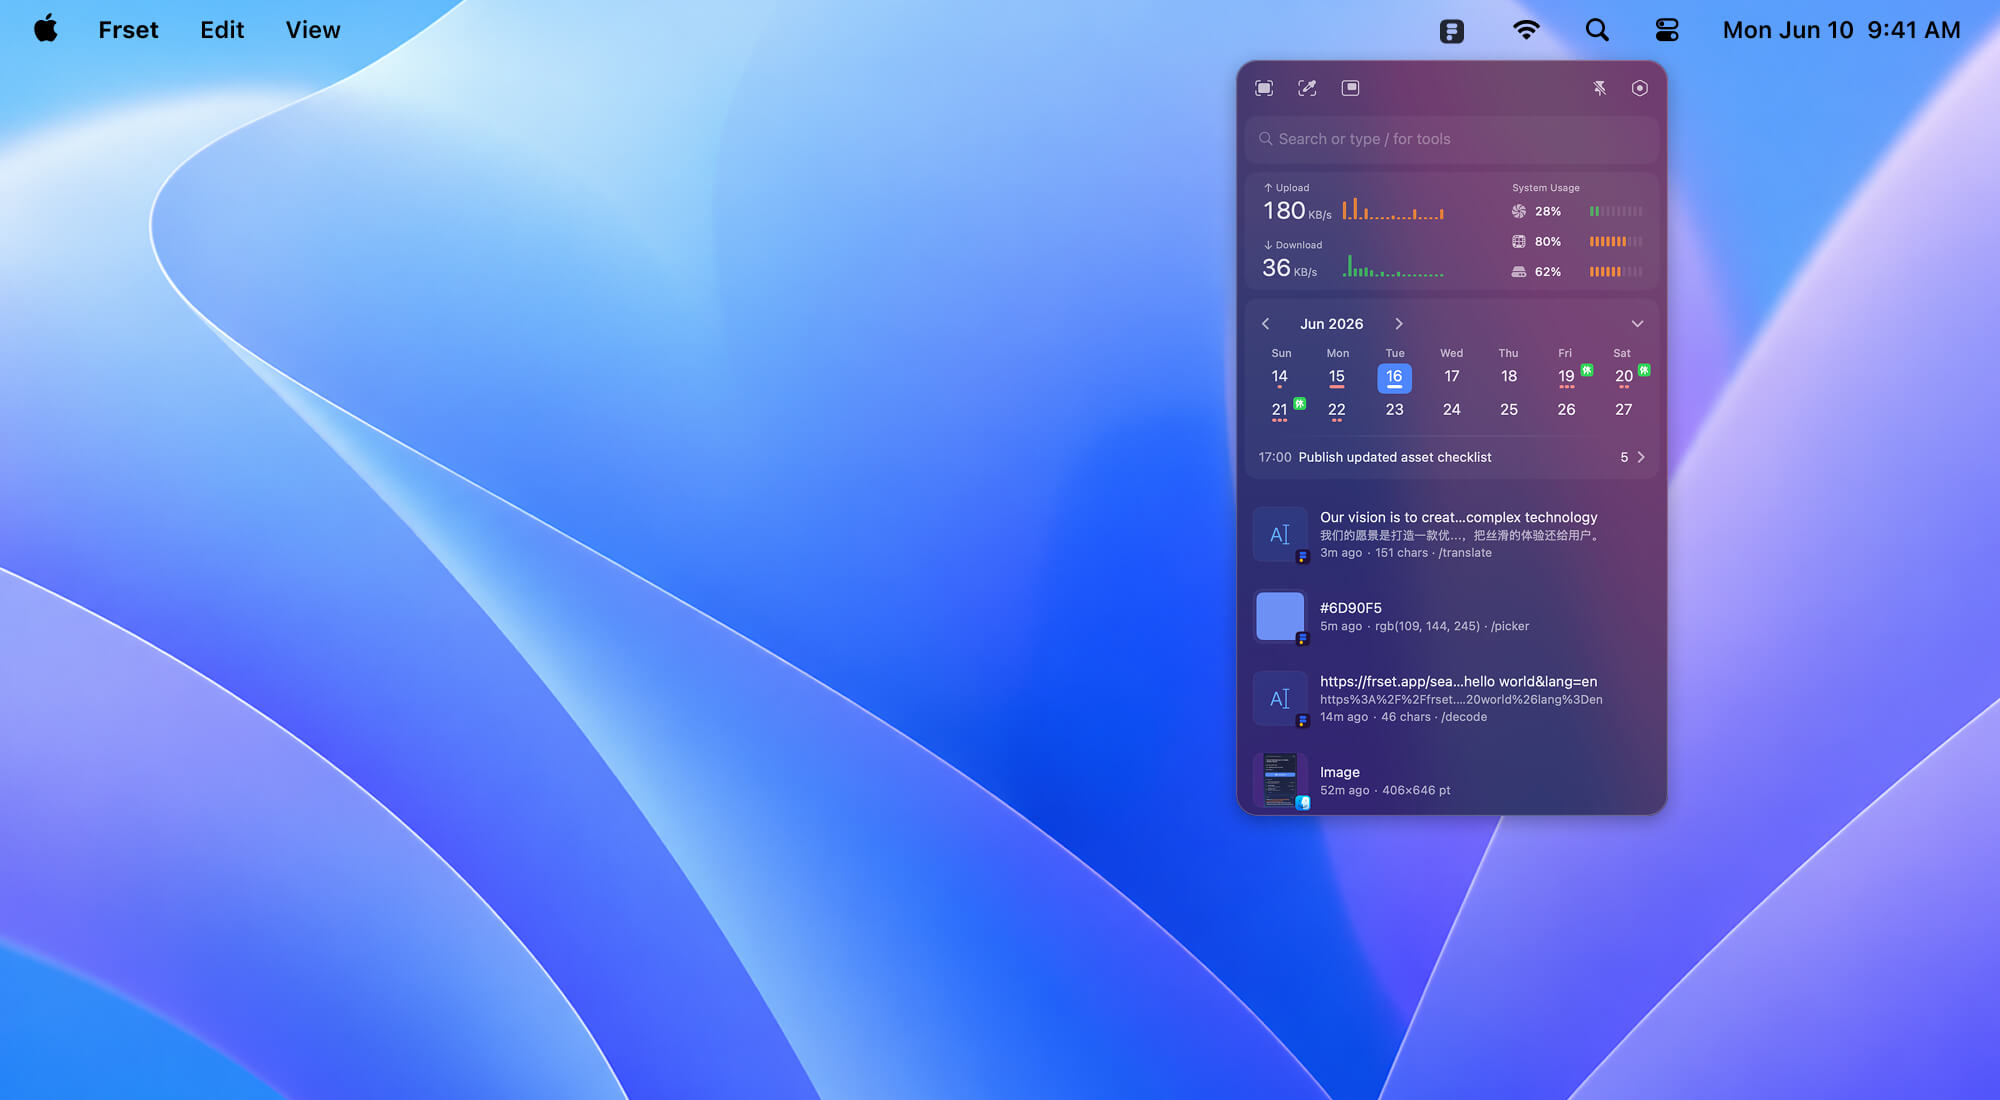Open the Publish updated asset checklist event
Viewport: 2000px width, 1100px height.
pos(1395,457)
